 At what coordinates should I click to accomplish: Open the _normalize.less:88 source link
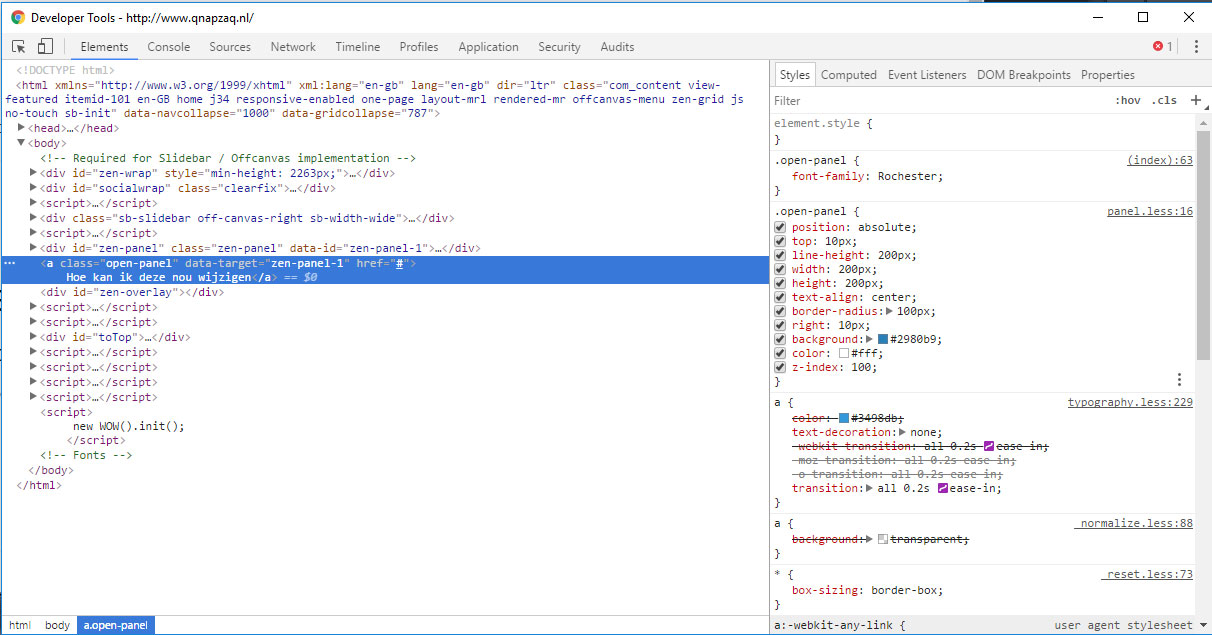1134,523
